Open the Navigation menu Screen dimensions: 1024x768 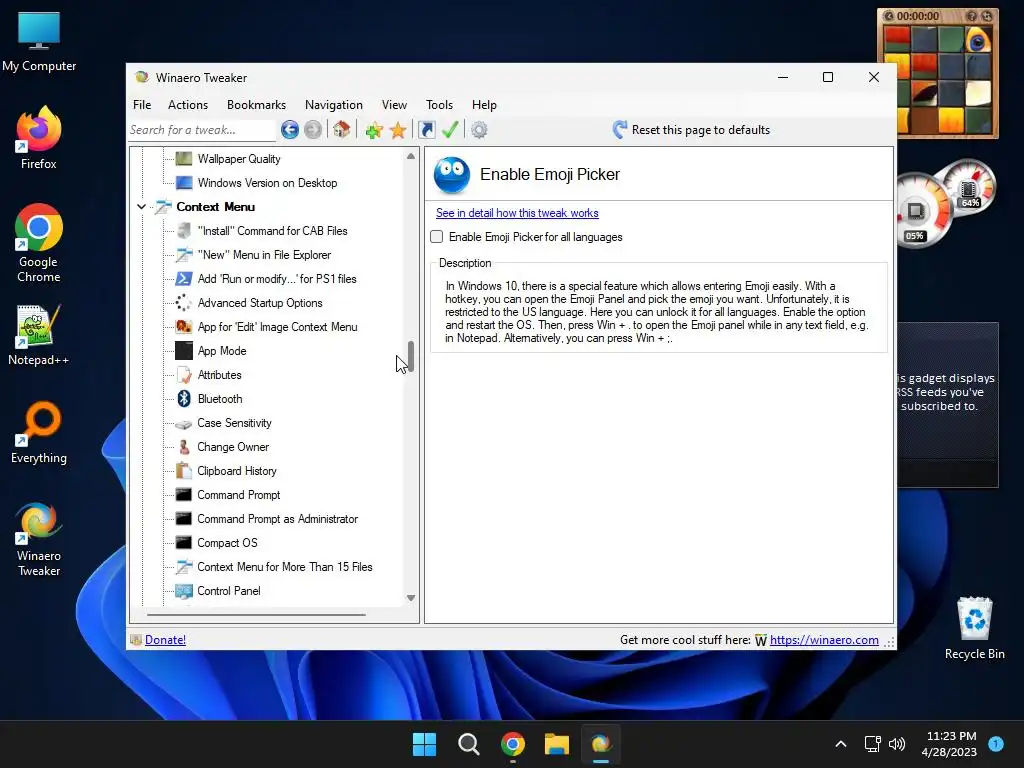(x=334, y=104)
